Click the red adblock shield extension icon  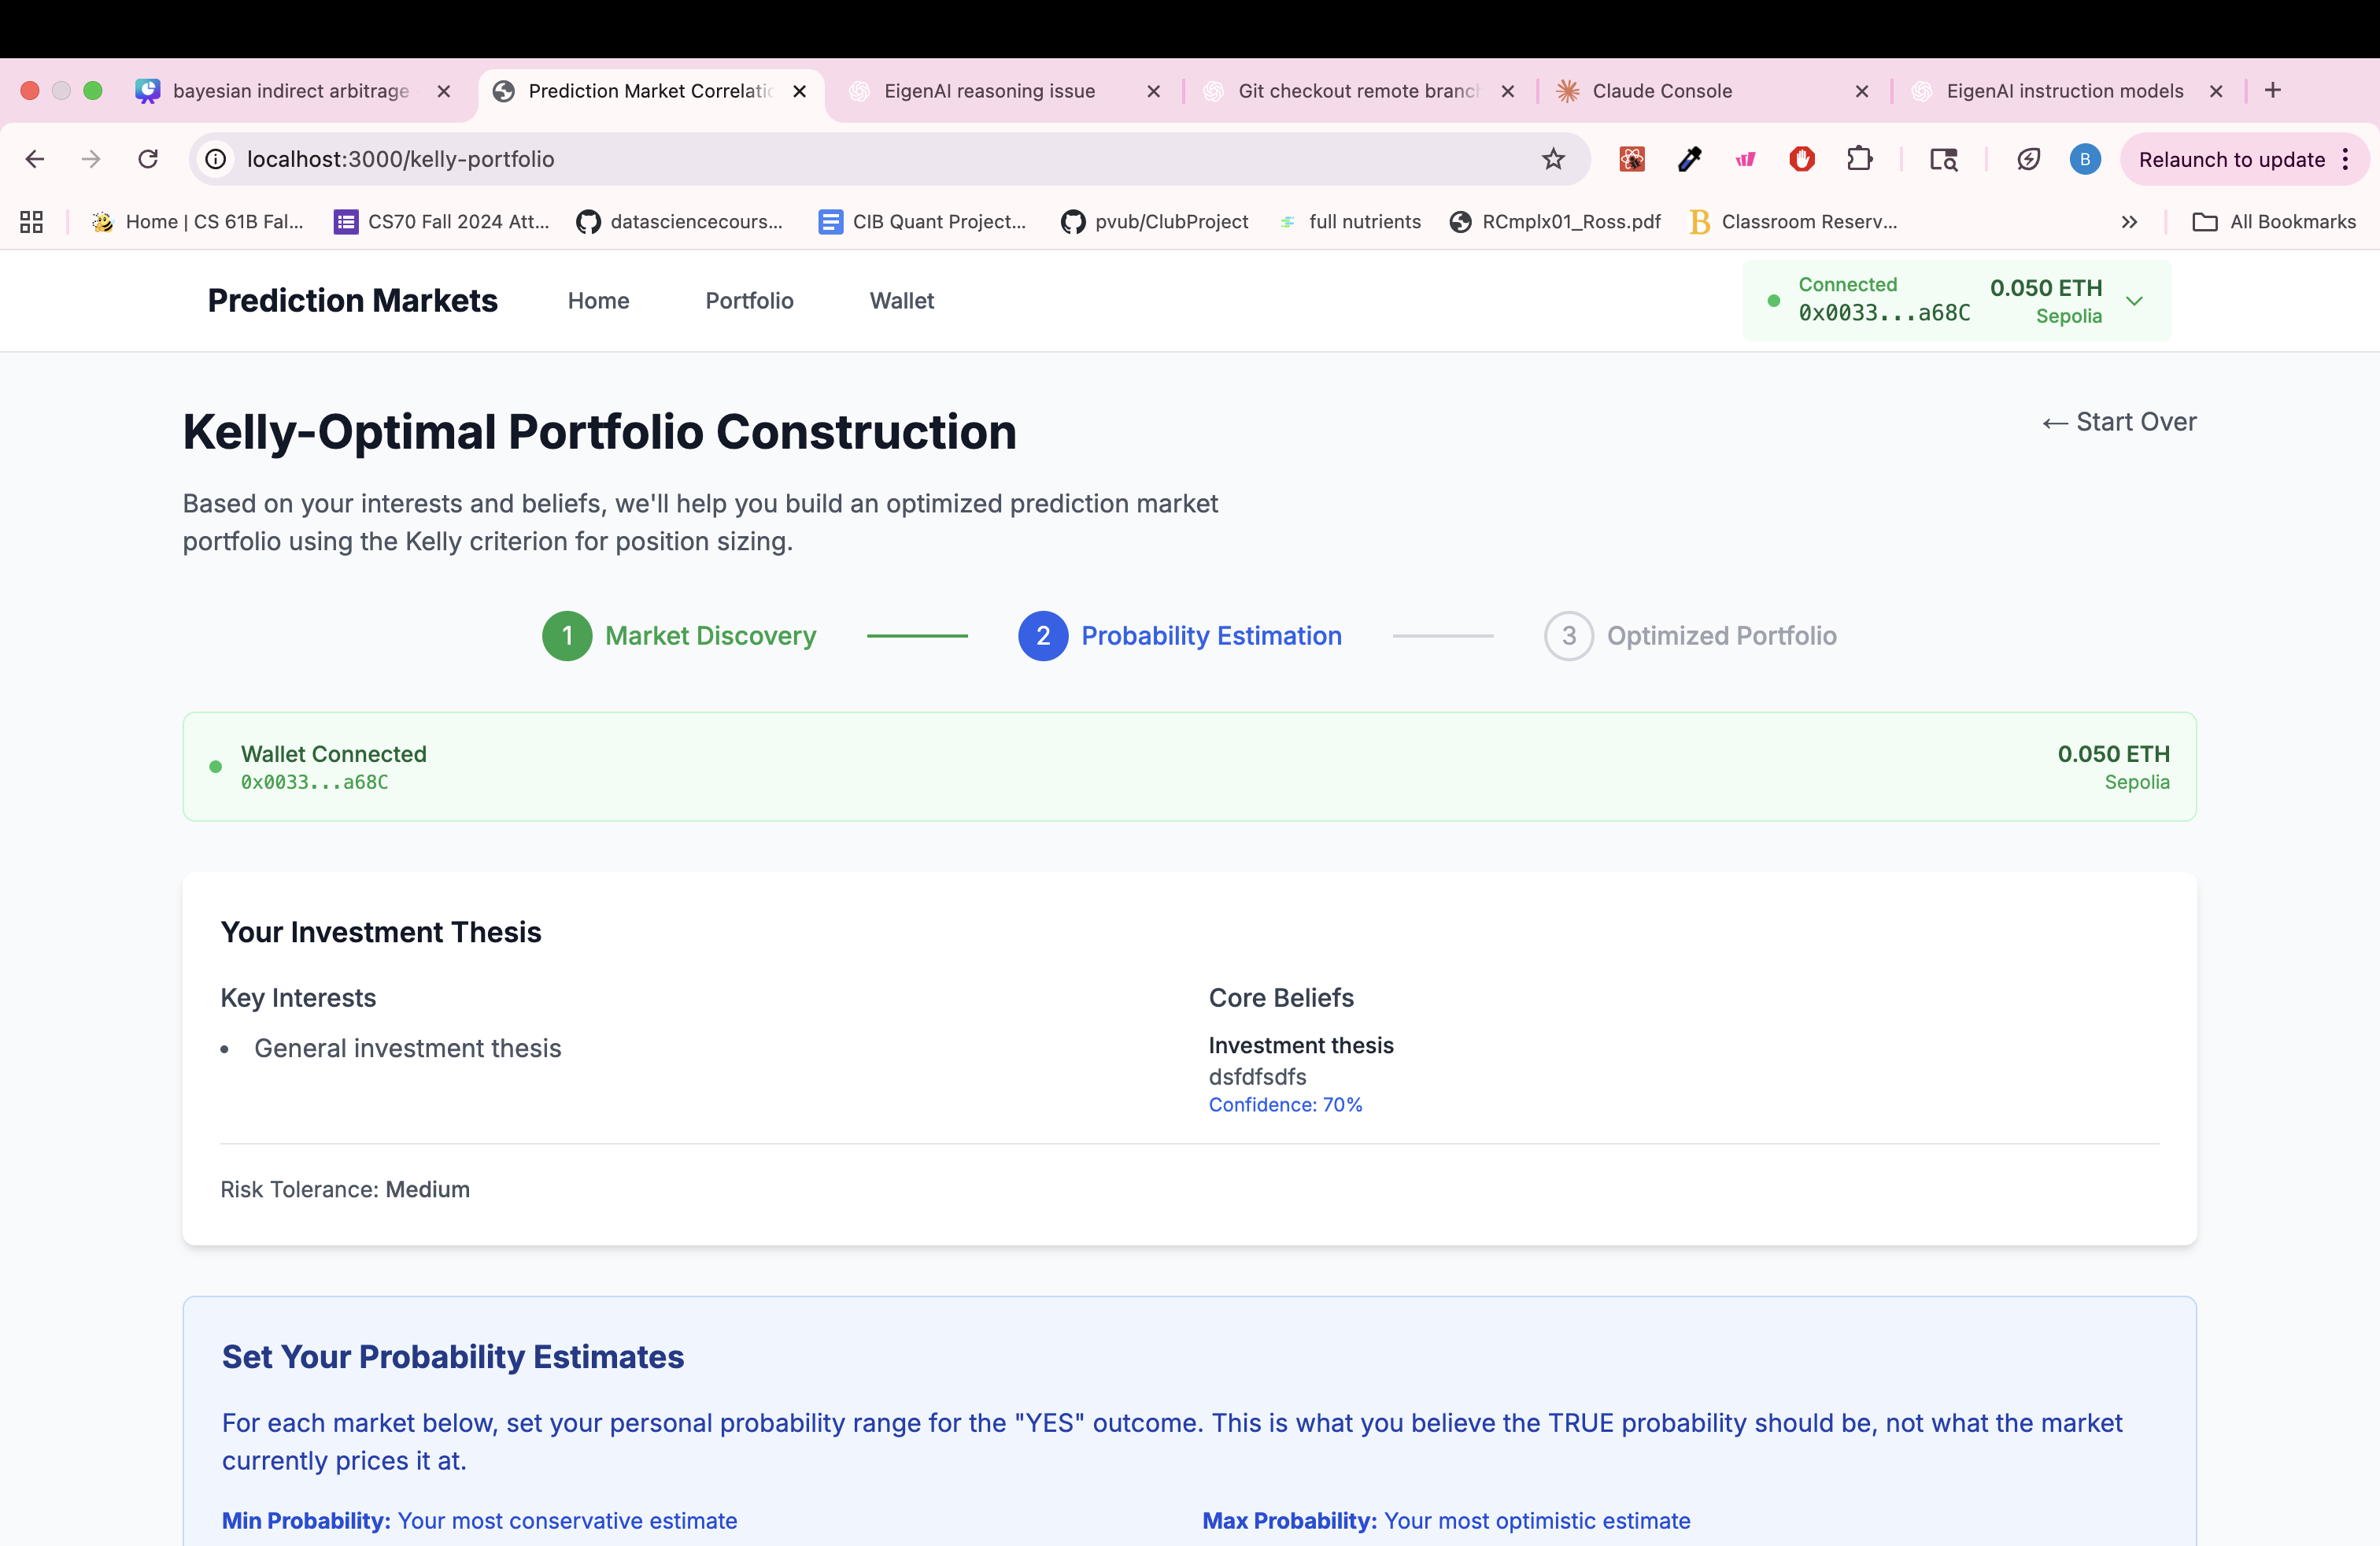pos(1802,159)
